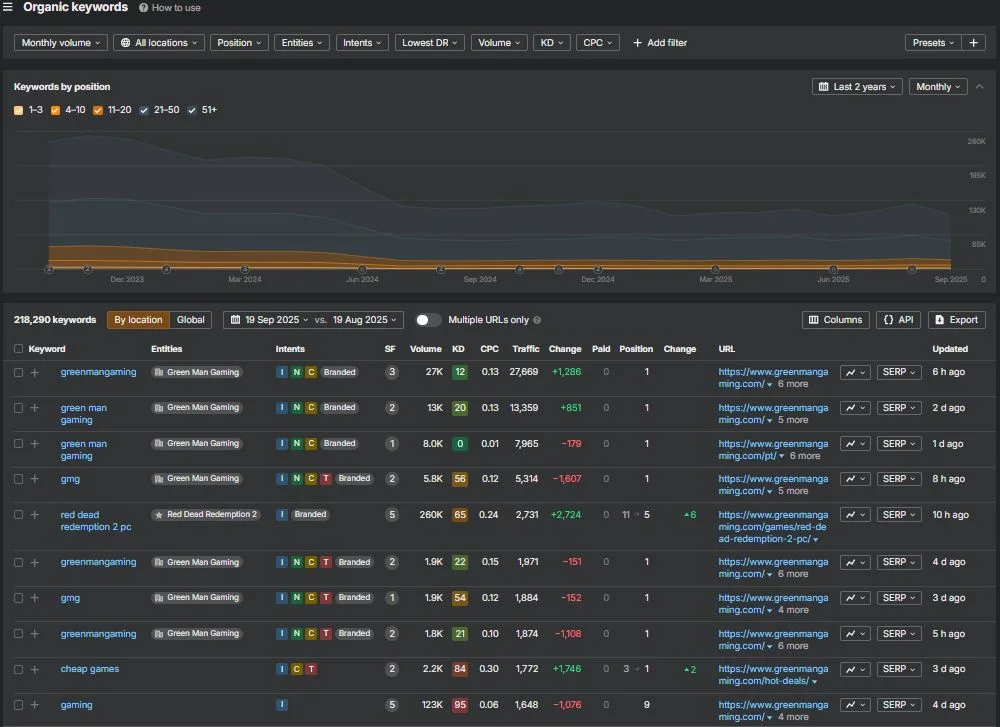Open Monthly volume dropdown

click(61, 43)
